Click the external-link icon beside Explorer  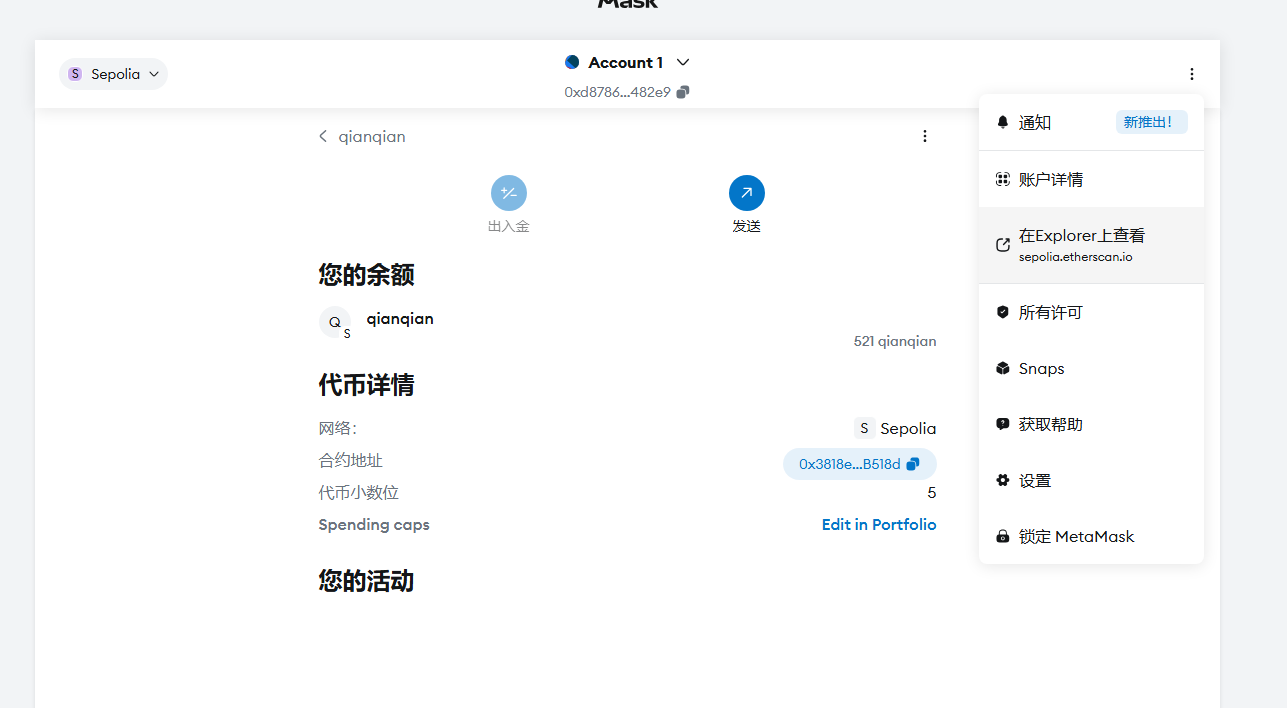[x=1003, y=245]
